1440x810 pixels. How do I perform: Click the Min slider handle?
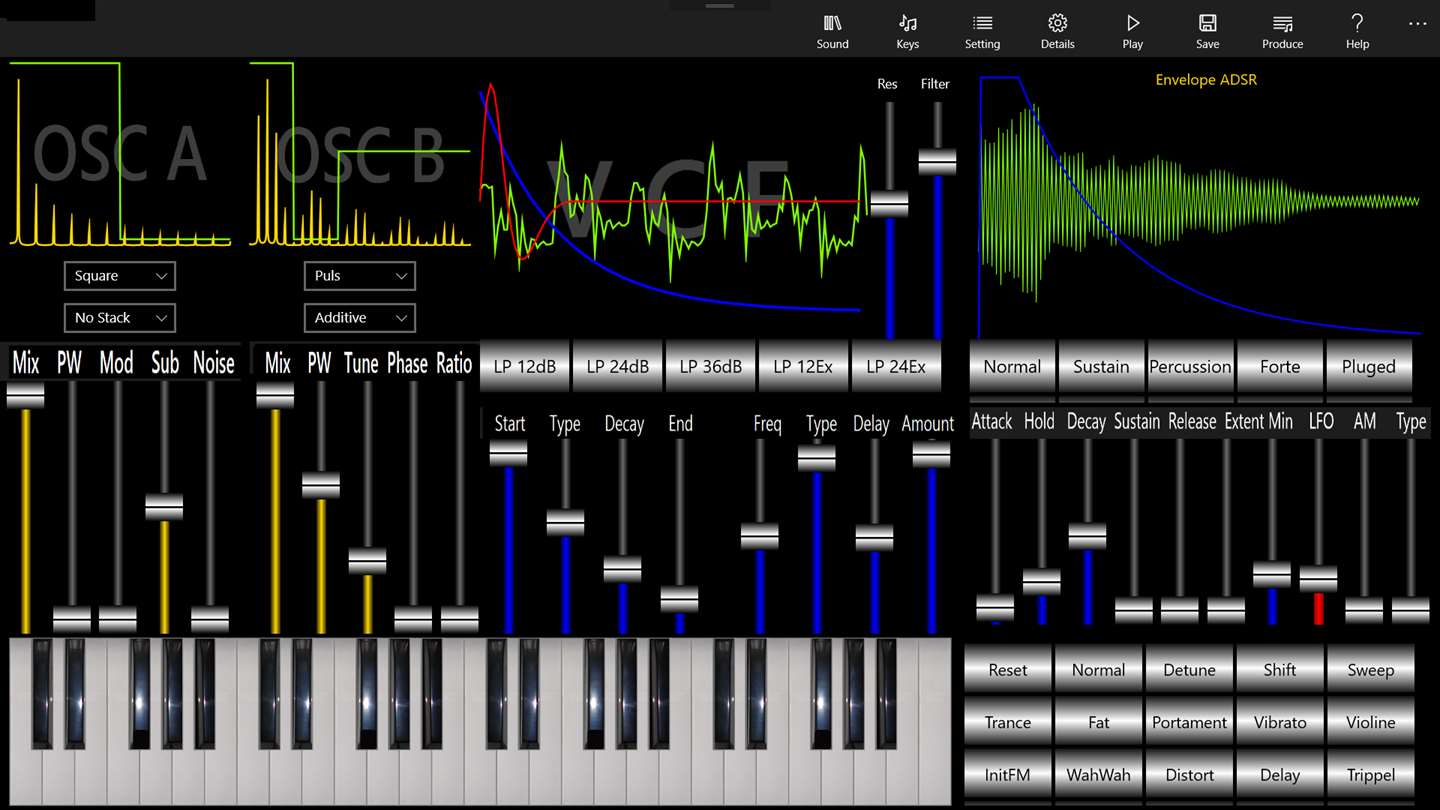click(1272, 574)
